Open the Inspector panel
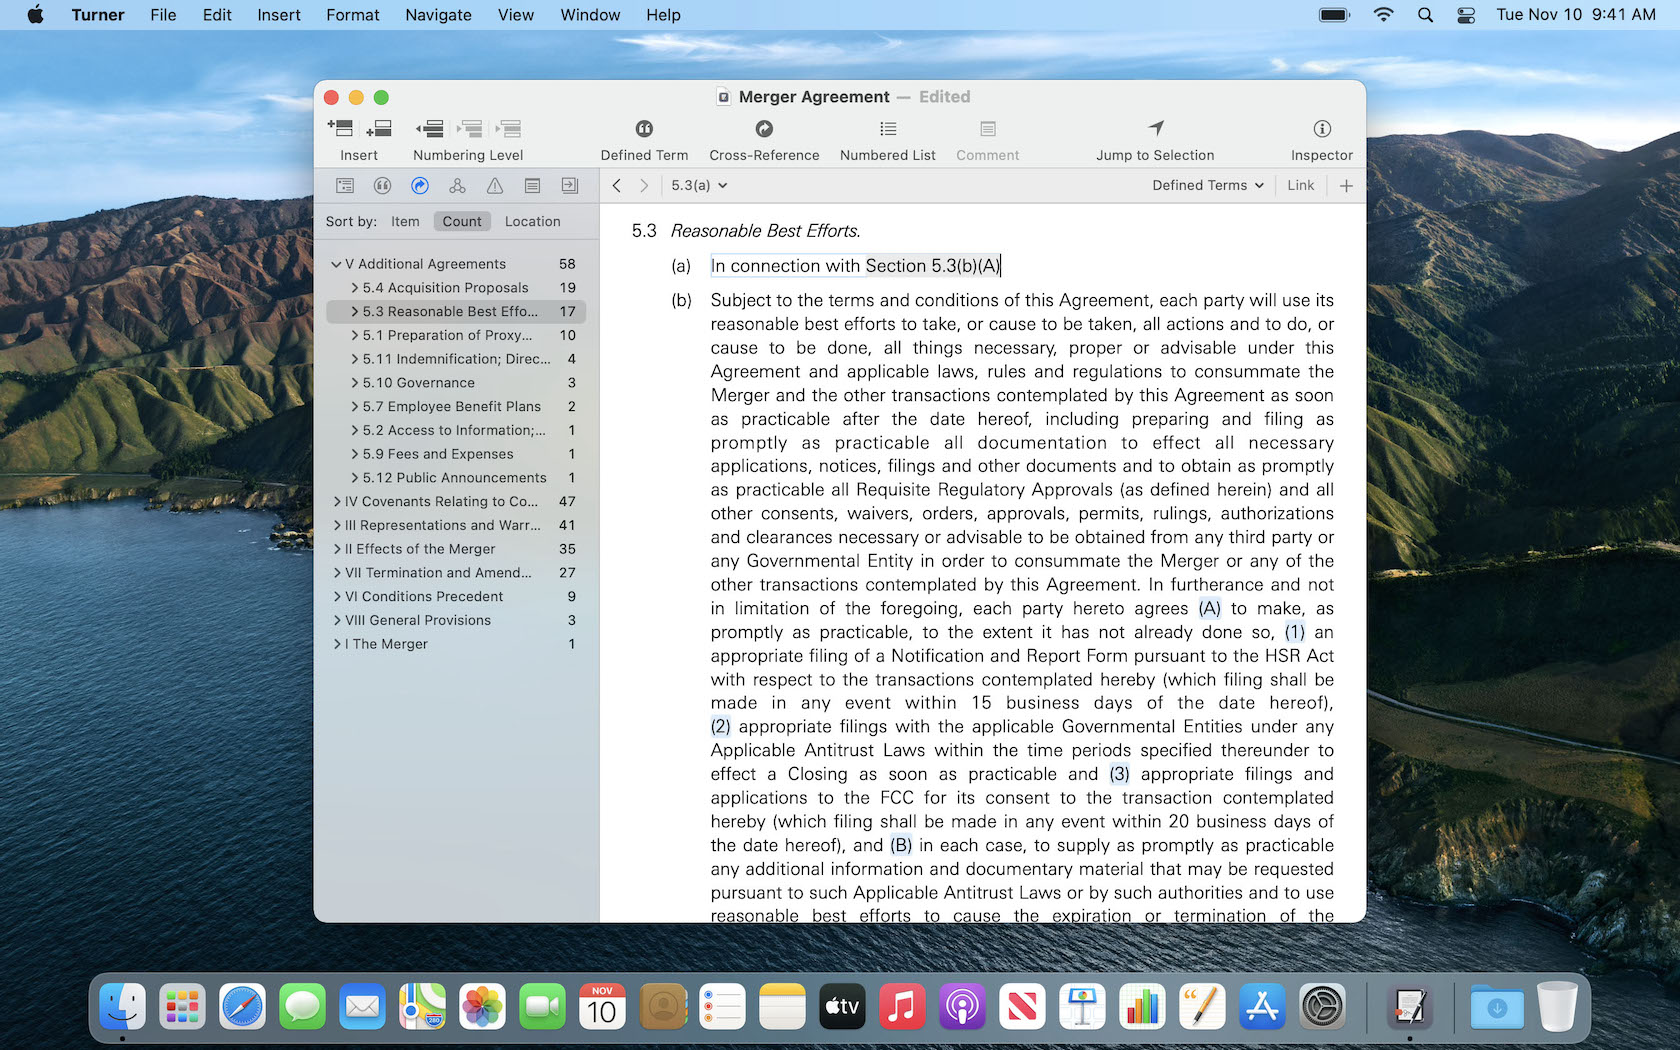1680x1050 pixels. tap(1321, 129)
